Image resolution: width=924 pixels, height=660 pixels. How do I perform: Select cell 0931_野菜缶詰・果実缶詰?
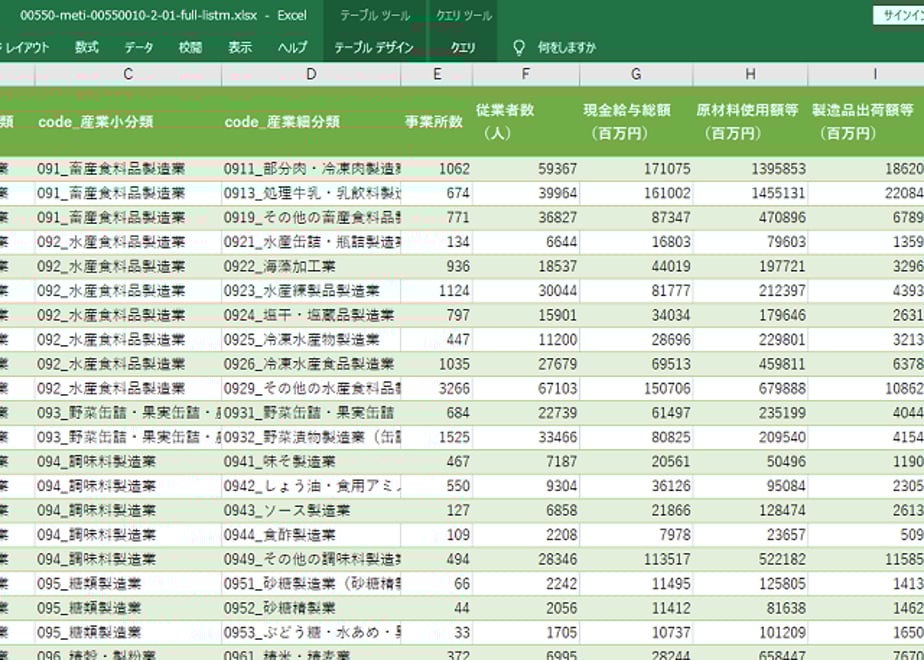pyautogui.click(x=311, y=413)
